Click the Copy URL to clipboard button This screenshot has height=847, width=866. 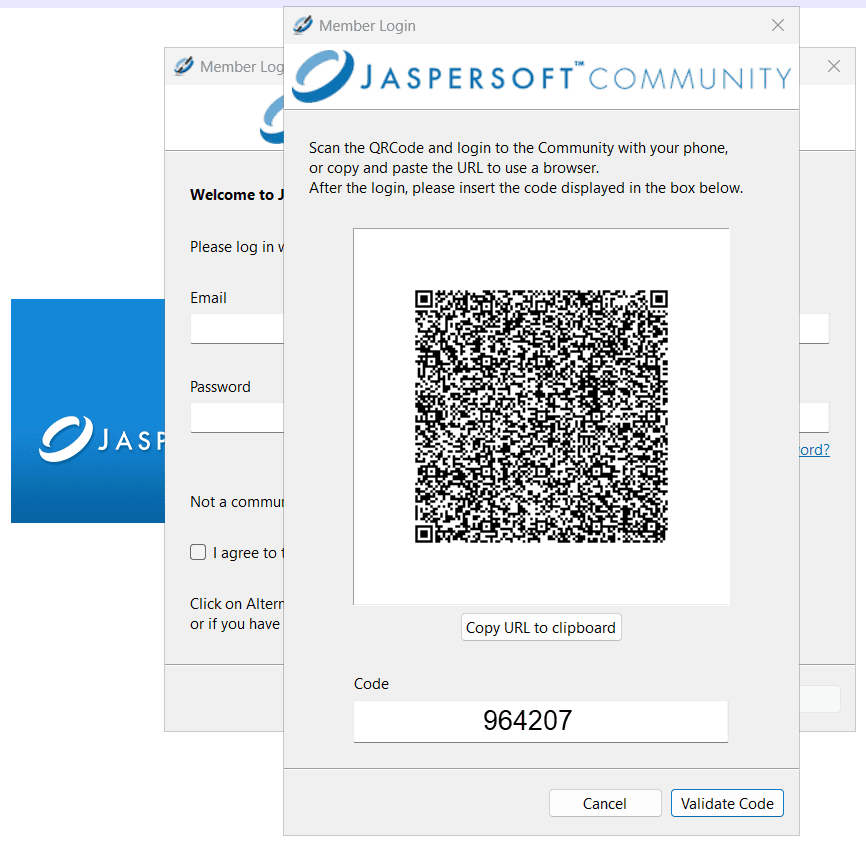(x=541, y=627)
